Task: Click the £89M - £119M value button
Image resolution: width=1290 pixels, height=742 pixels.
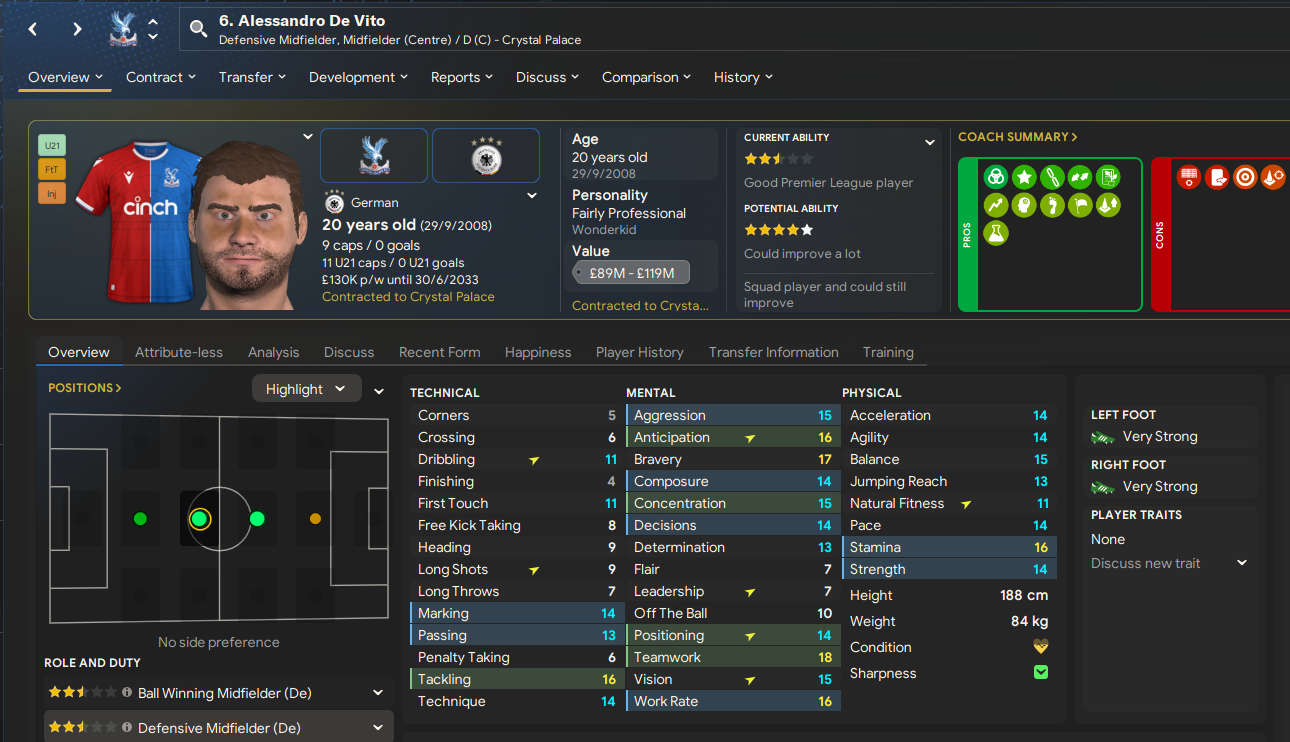Action: tap(630, 273)
